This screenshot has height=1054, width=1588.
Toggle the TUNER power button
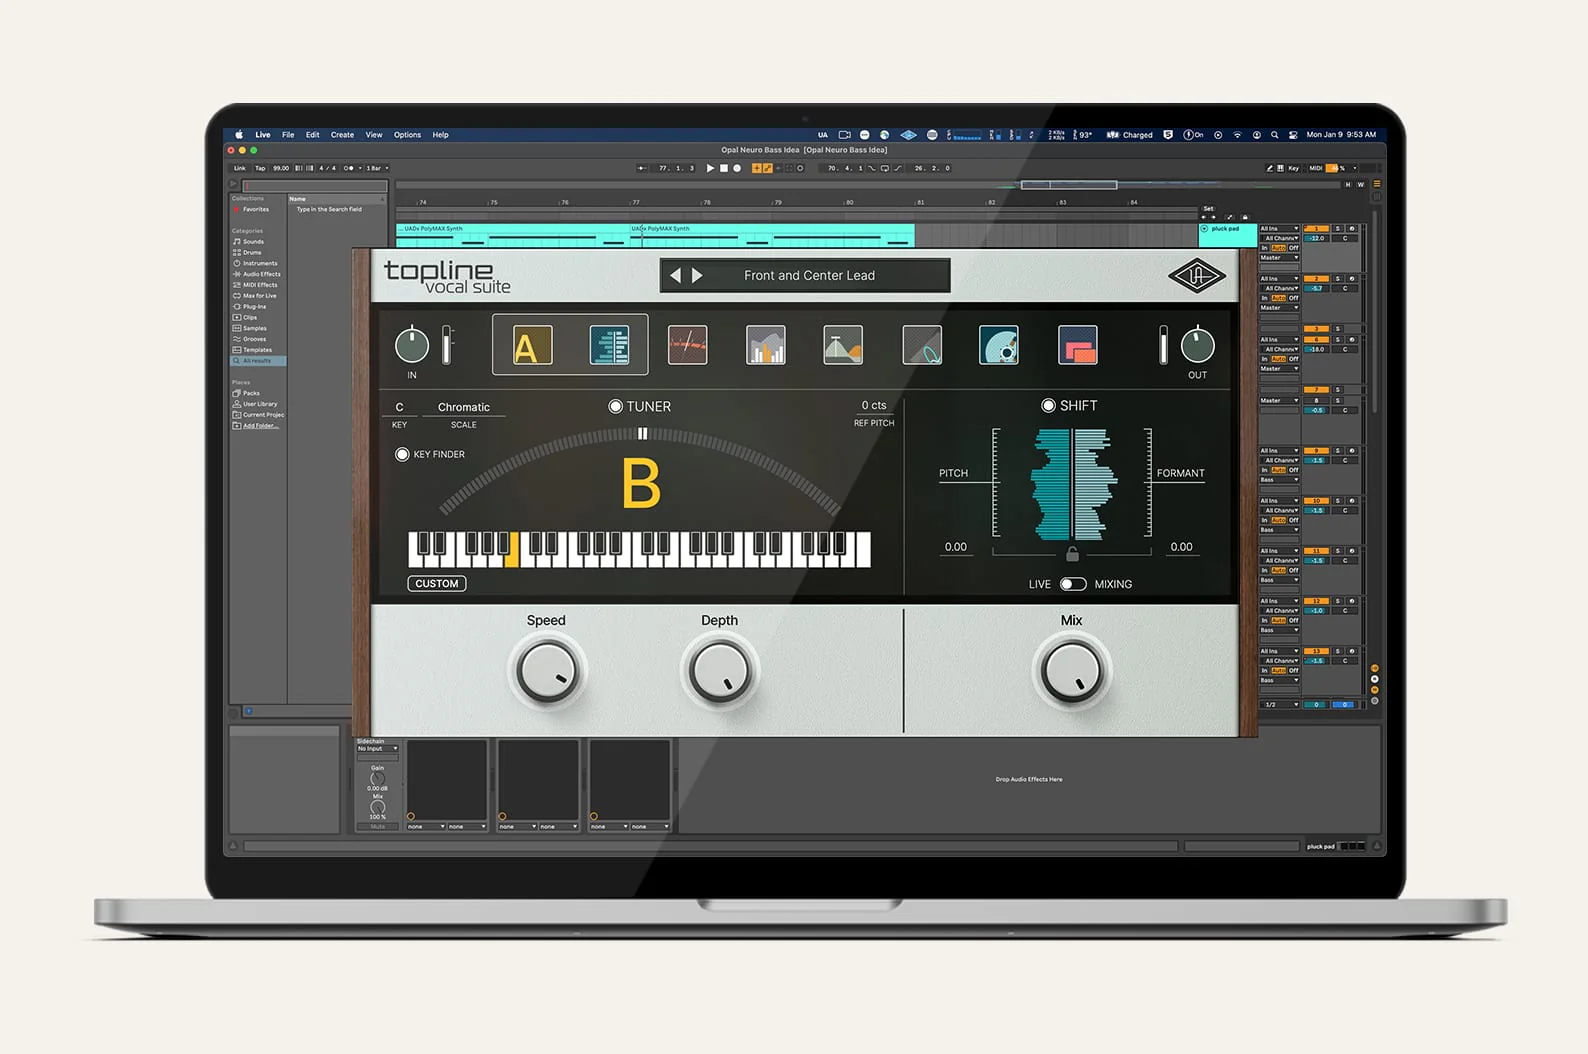tap(615, 406)
